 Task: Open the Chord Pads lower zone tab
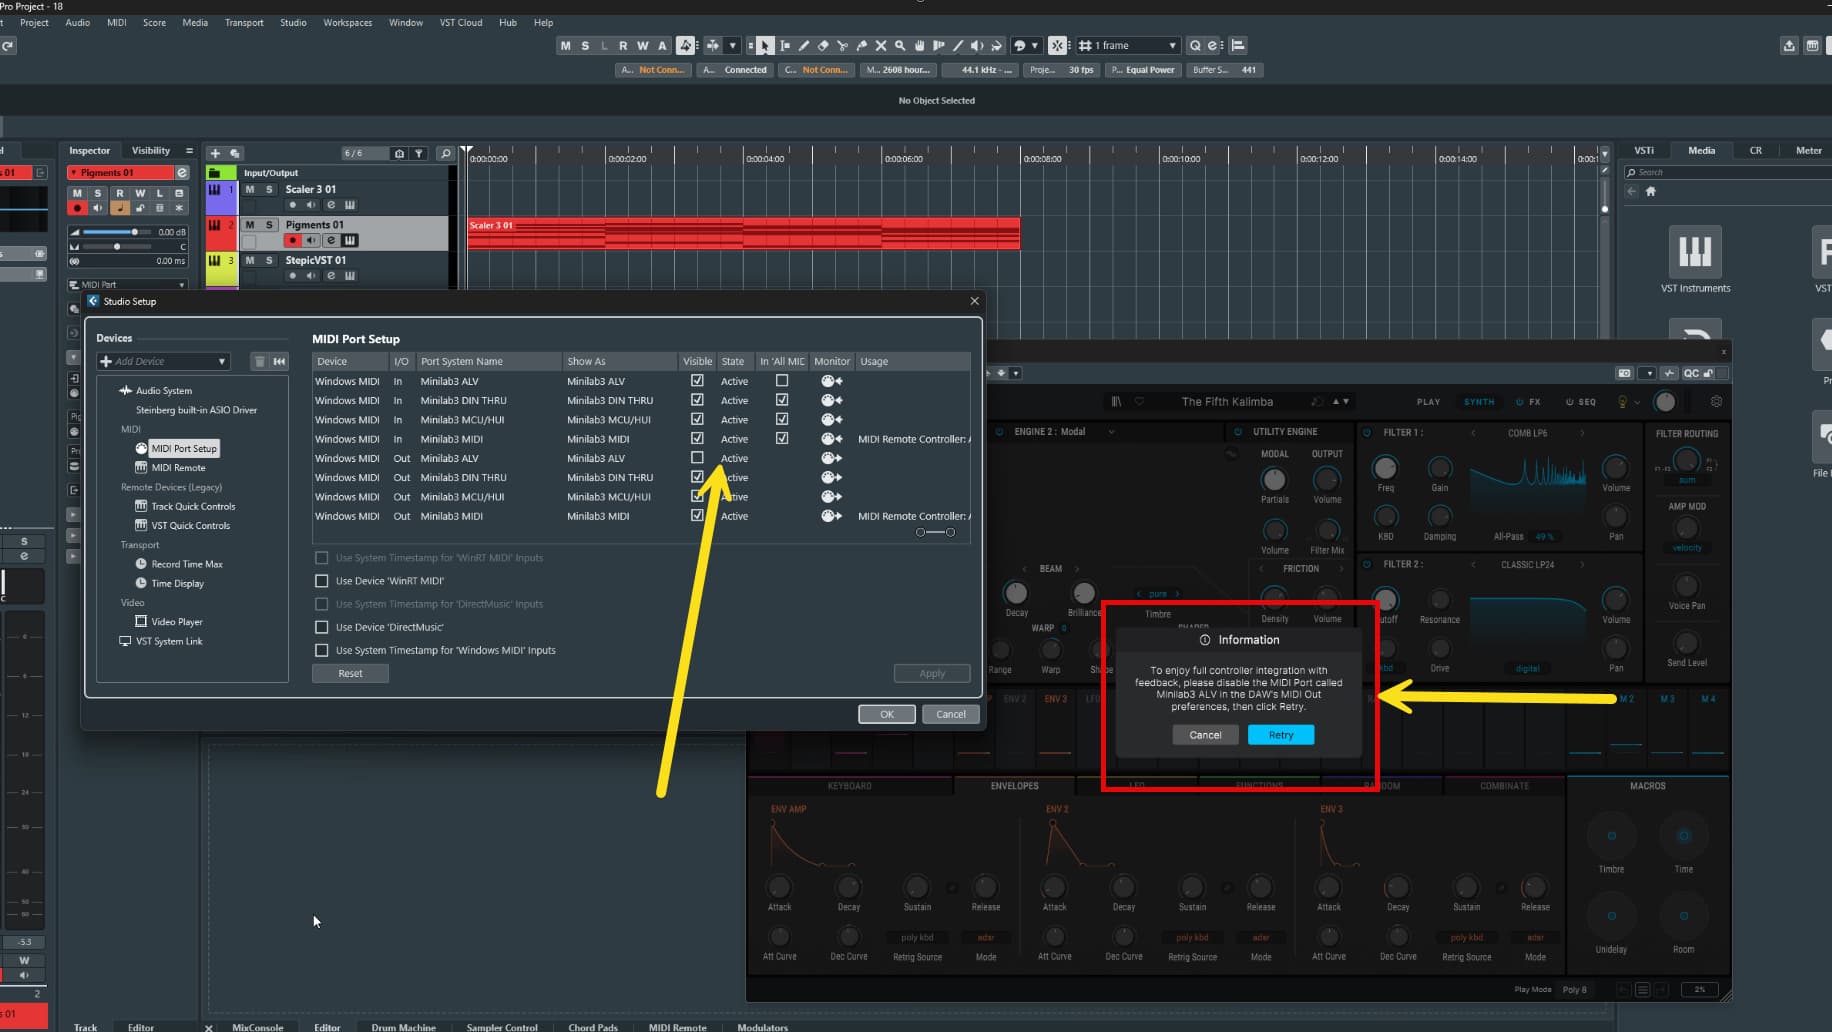tap(593, 1027)
